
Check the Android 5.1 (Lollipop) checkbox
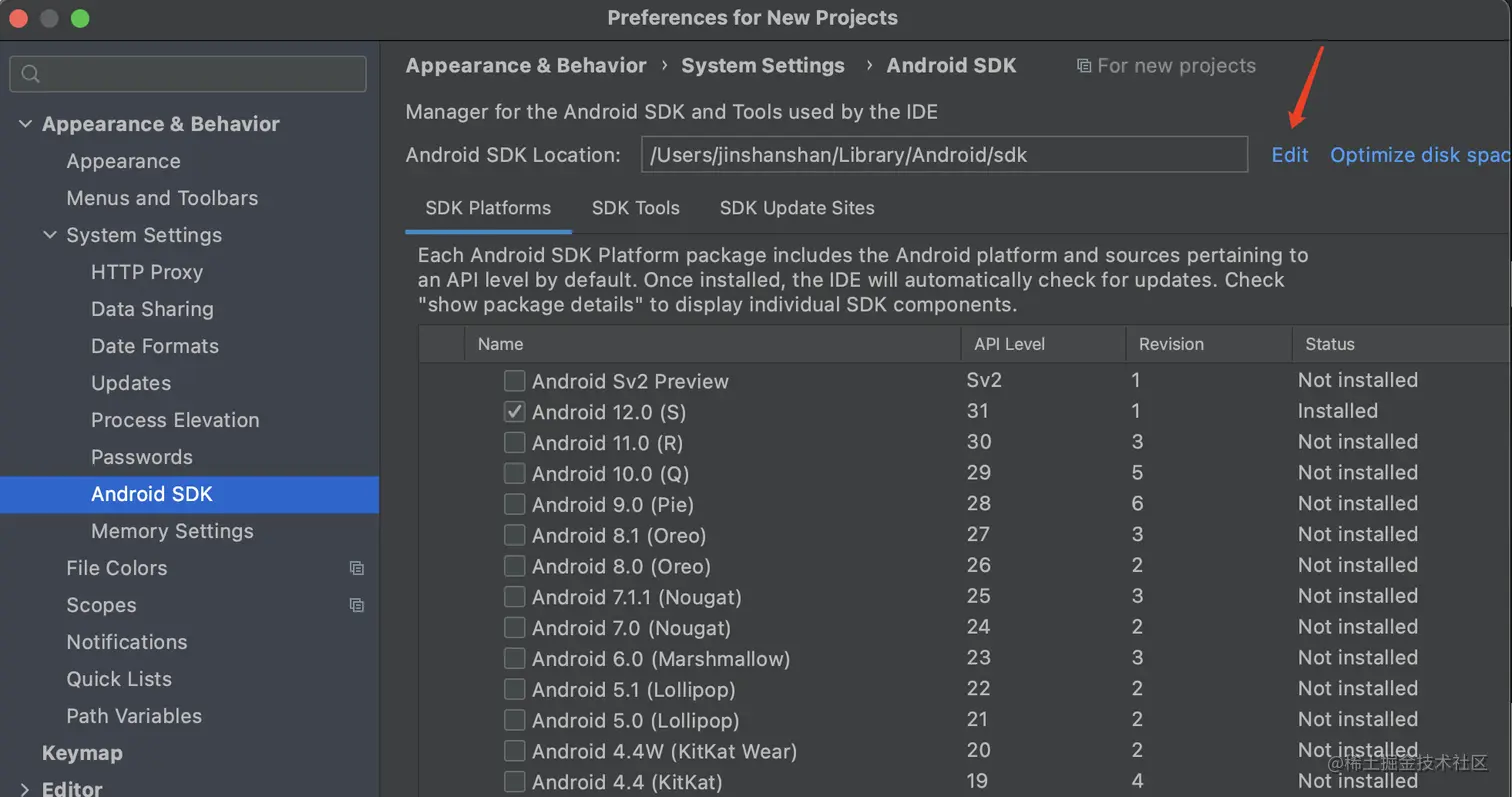[514, 689]
